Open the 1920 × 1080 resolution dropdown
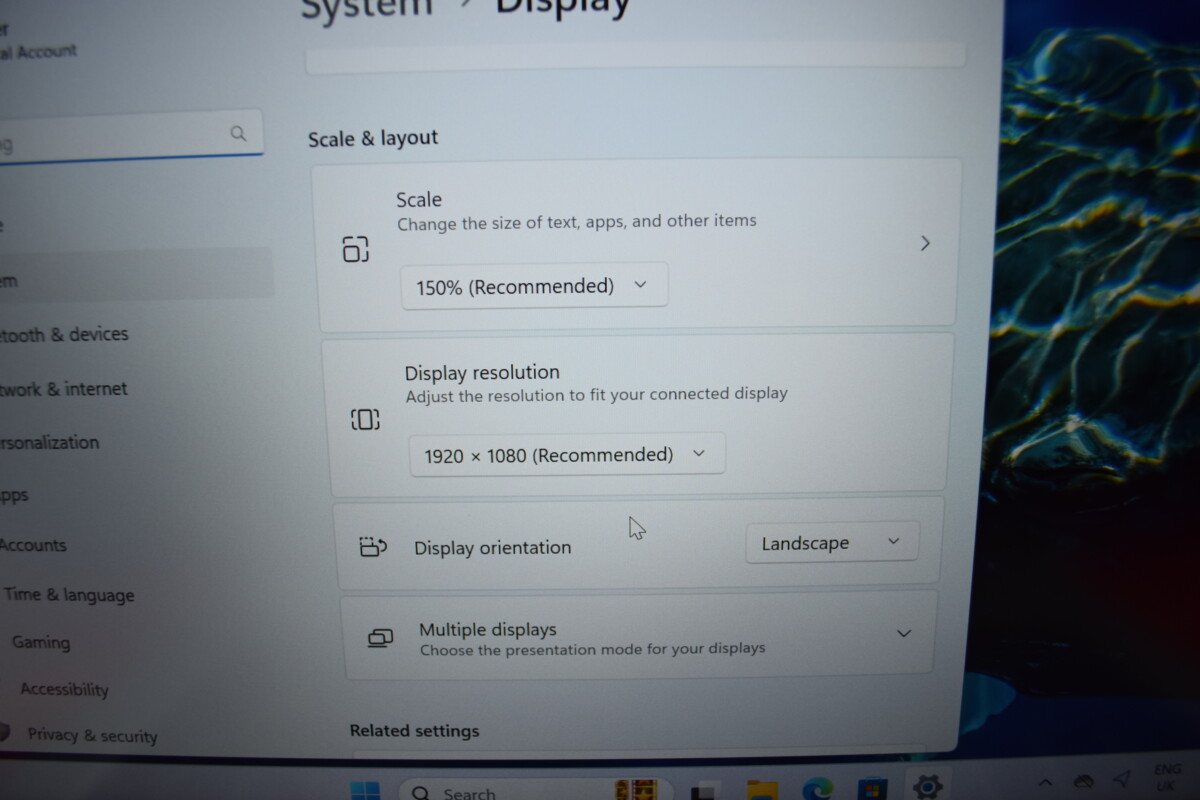1200x800 pixels. click(567, 455)
